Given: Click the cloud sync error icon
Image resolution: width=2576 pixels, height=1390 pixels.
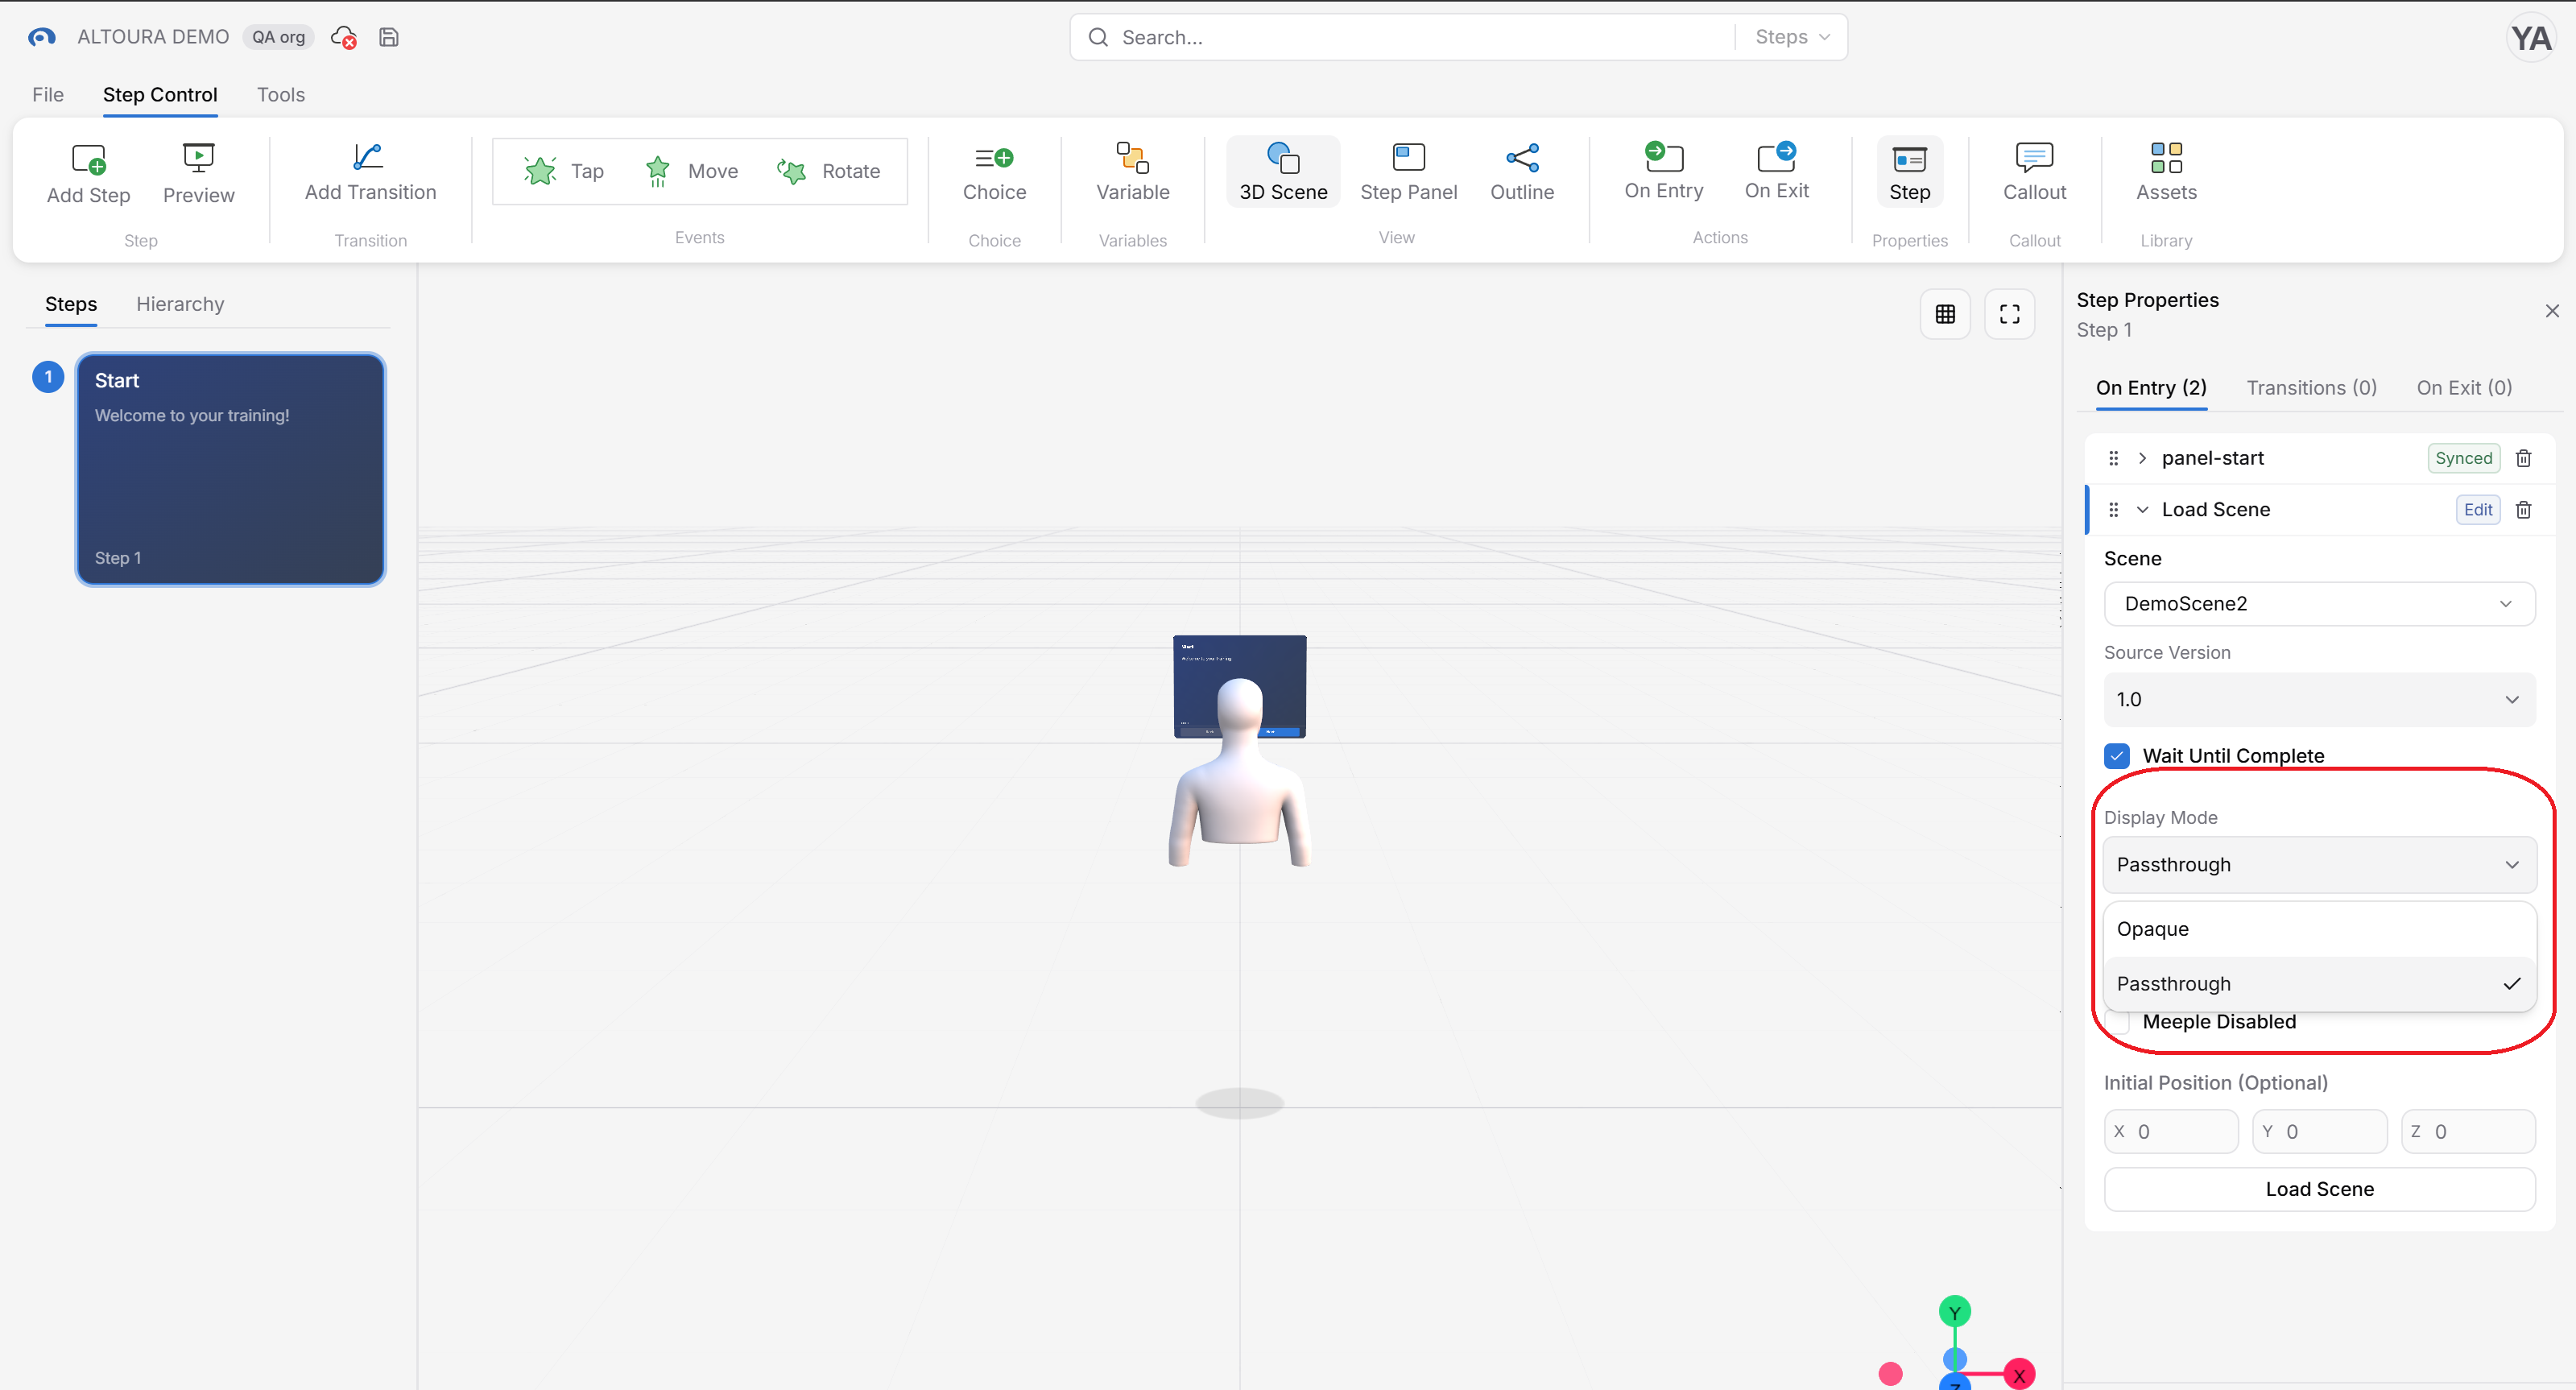Looking at the screenshot, I should tap(343, 37).
